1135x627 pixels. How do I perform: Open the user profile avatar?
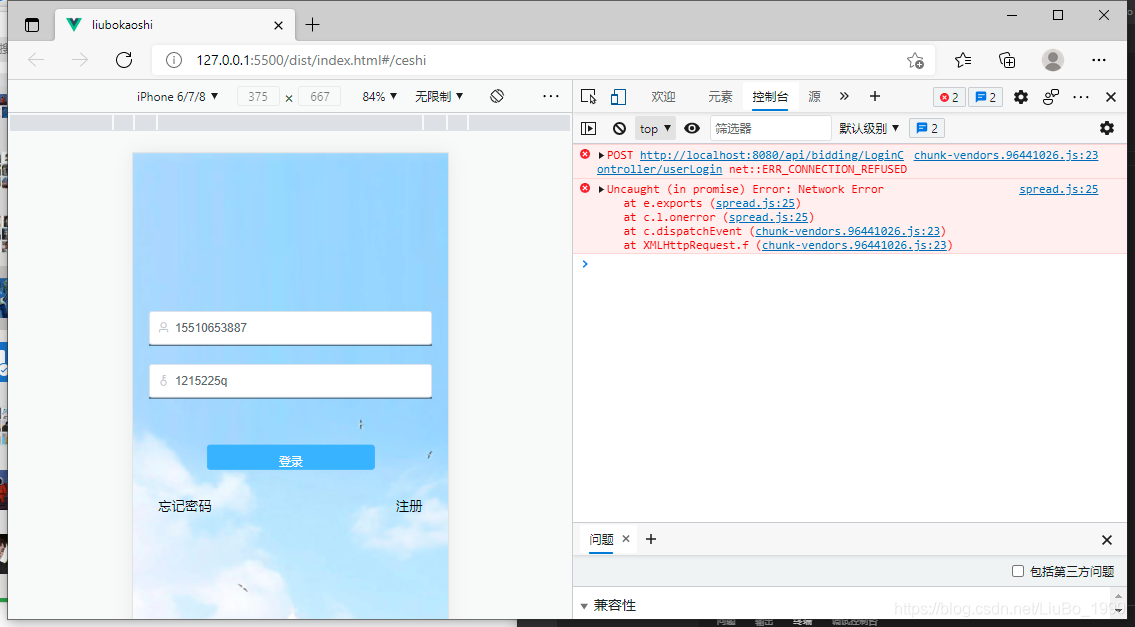point(1052,60)
